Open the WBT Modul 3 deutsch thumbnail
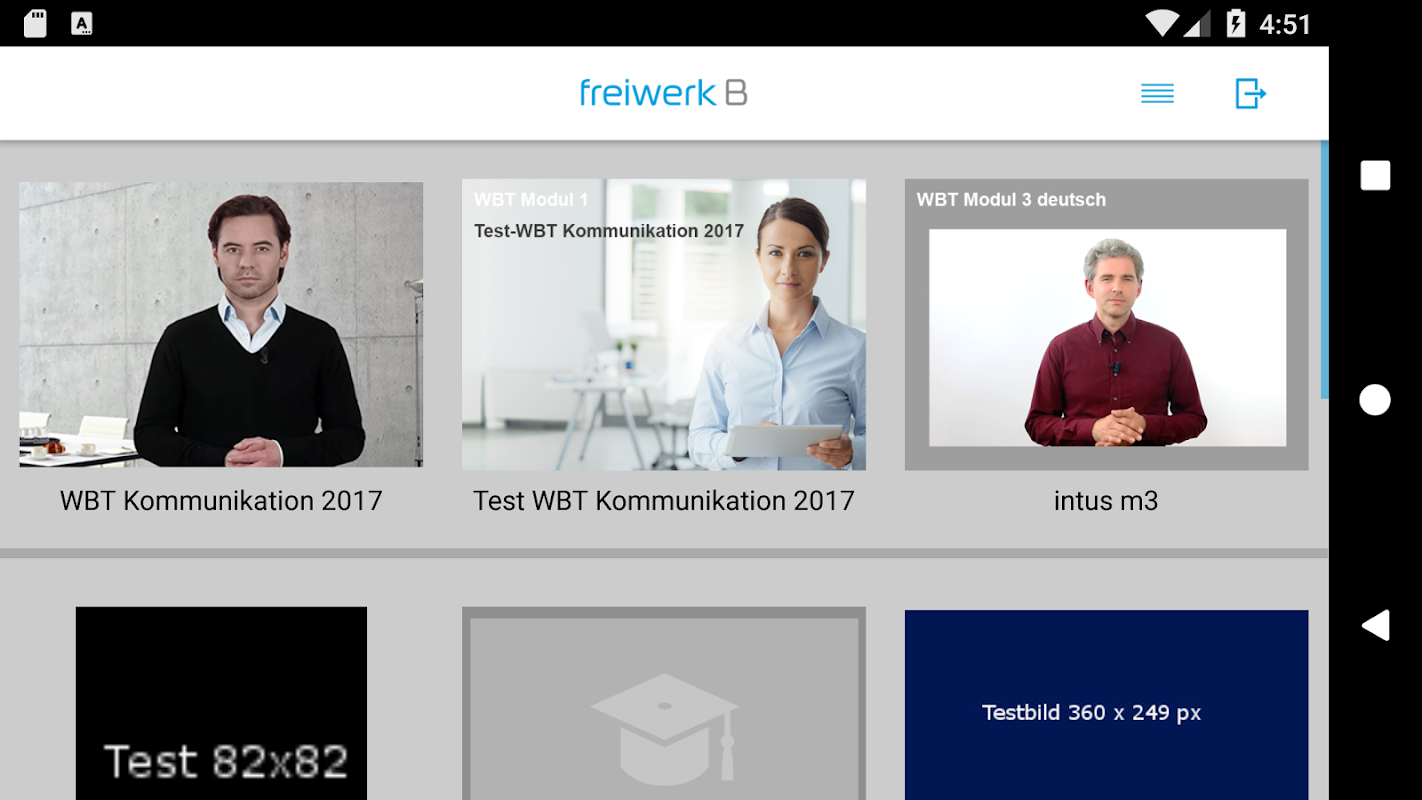1422x800 pixels. coord(1106,324)
